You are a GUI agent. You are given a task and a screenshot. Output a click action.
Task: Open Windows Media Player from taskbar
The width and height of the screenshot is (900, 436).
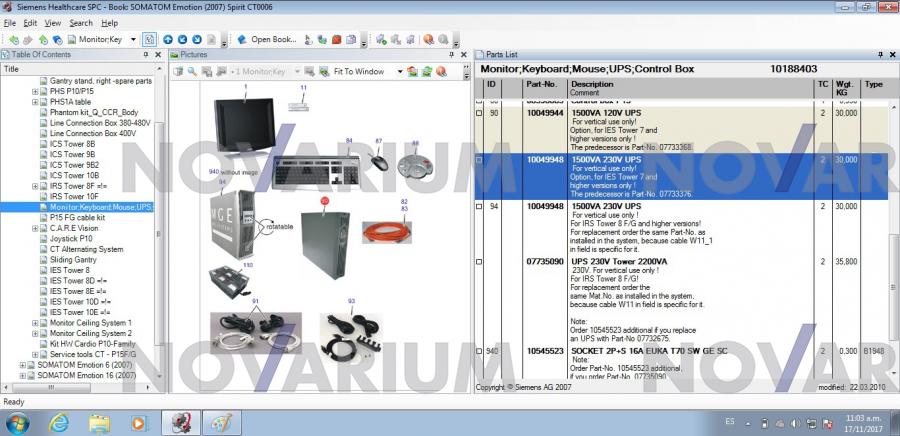139,422
